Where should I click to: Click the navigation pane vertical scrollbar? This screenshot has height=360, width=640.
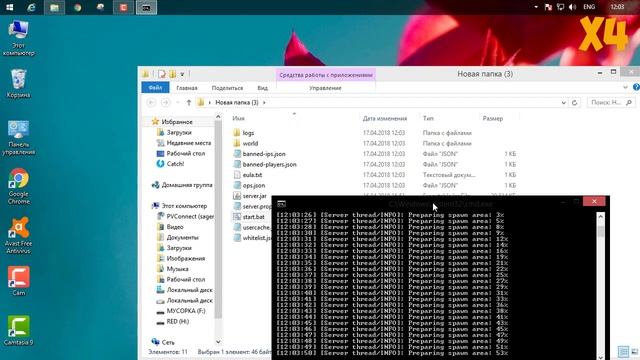(218, 218)
